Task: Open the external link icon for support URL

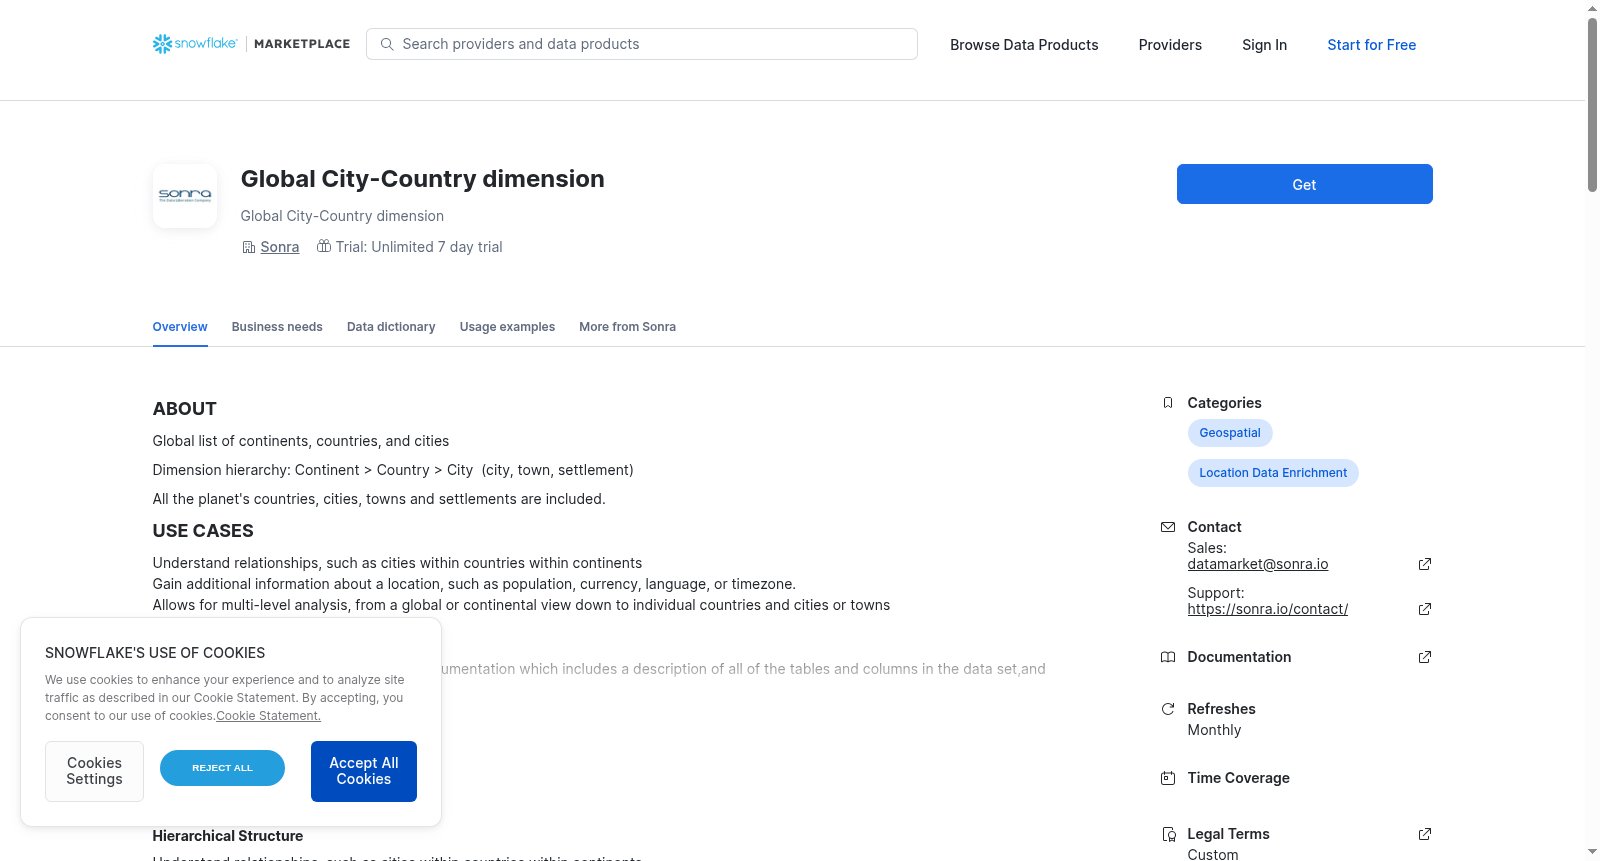Action: (x=1425, y=609)
